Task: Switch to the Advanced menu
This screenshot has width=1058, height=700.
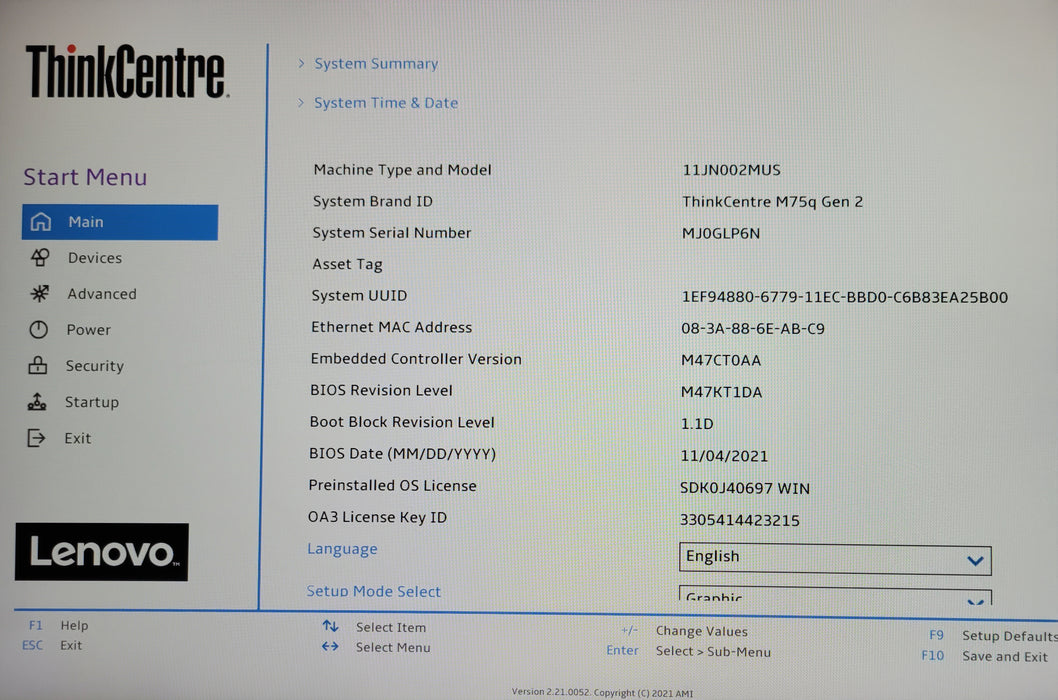Action: point(102,294)
